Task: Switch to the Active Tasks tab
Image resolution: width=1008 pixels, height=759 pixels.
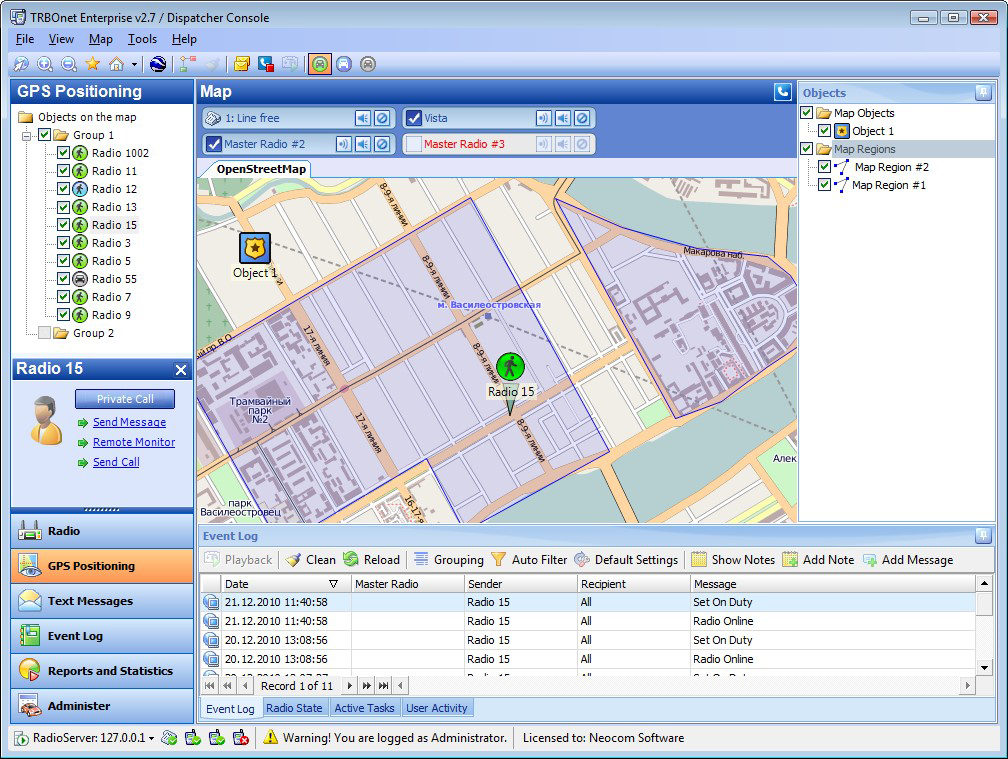Action: click(x=364, y=708)
